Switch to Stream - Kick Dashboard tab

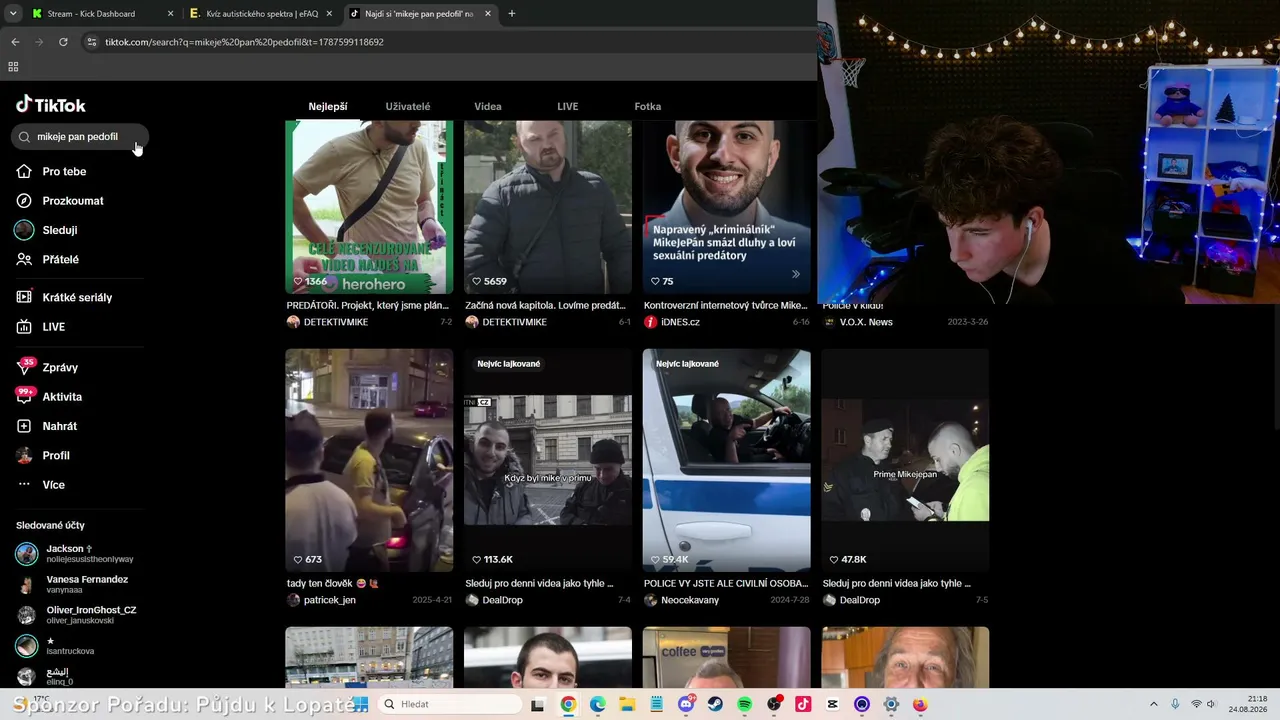[x=100, y=14]
